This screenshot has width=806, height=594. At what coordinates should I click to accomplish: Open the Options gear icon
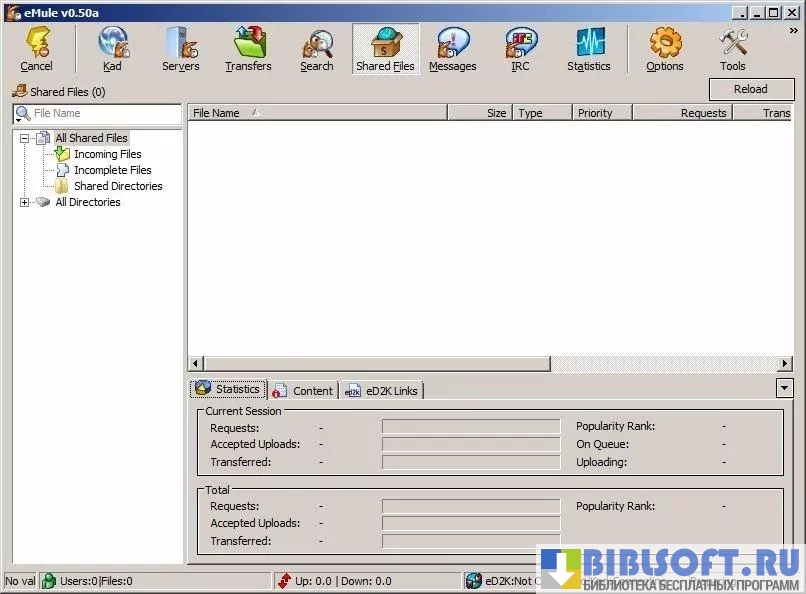tap(664, 49)
